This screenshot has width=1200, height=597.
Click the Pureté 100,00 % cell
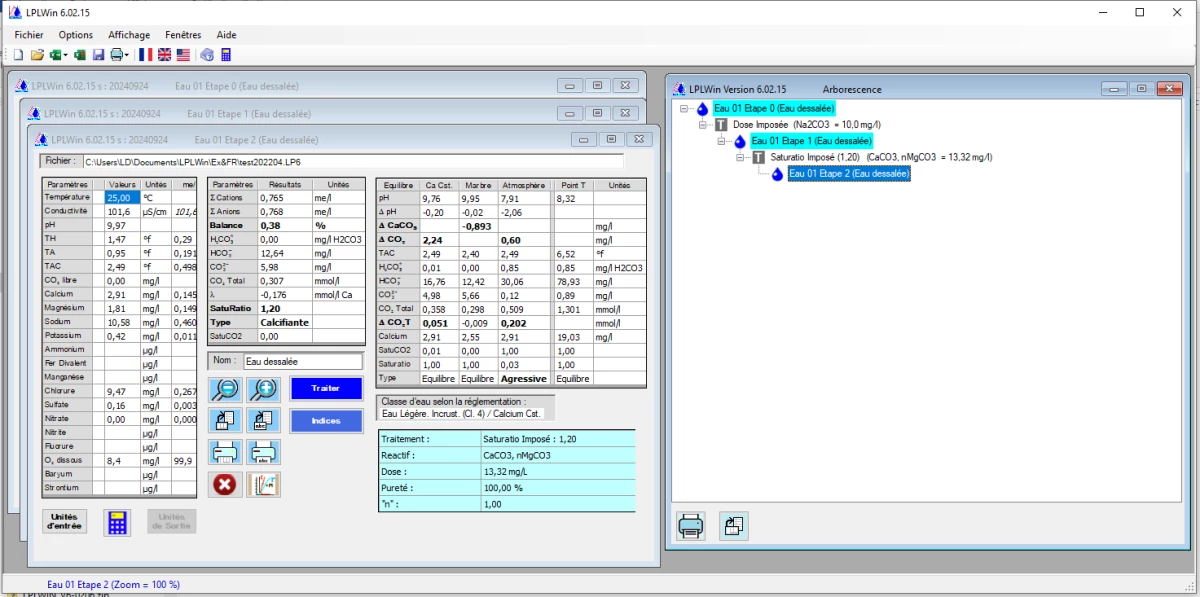[557, 488]
